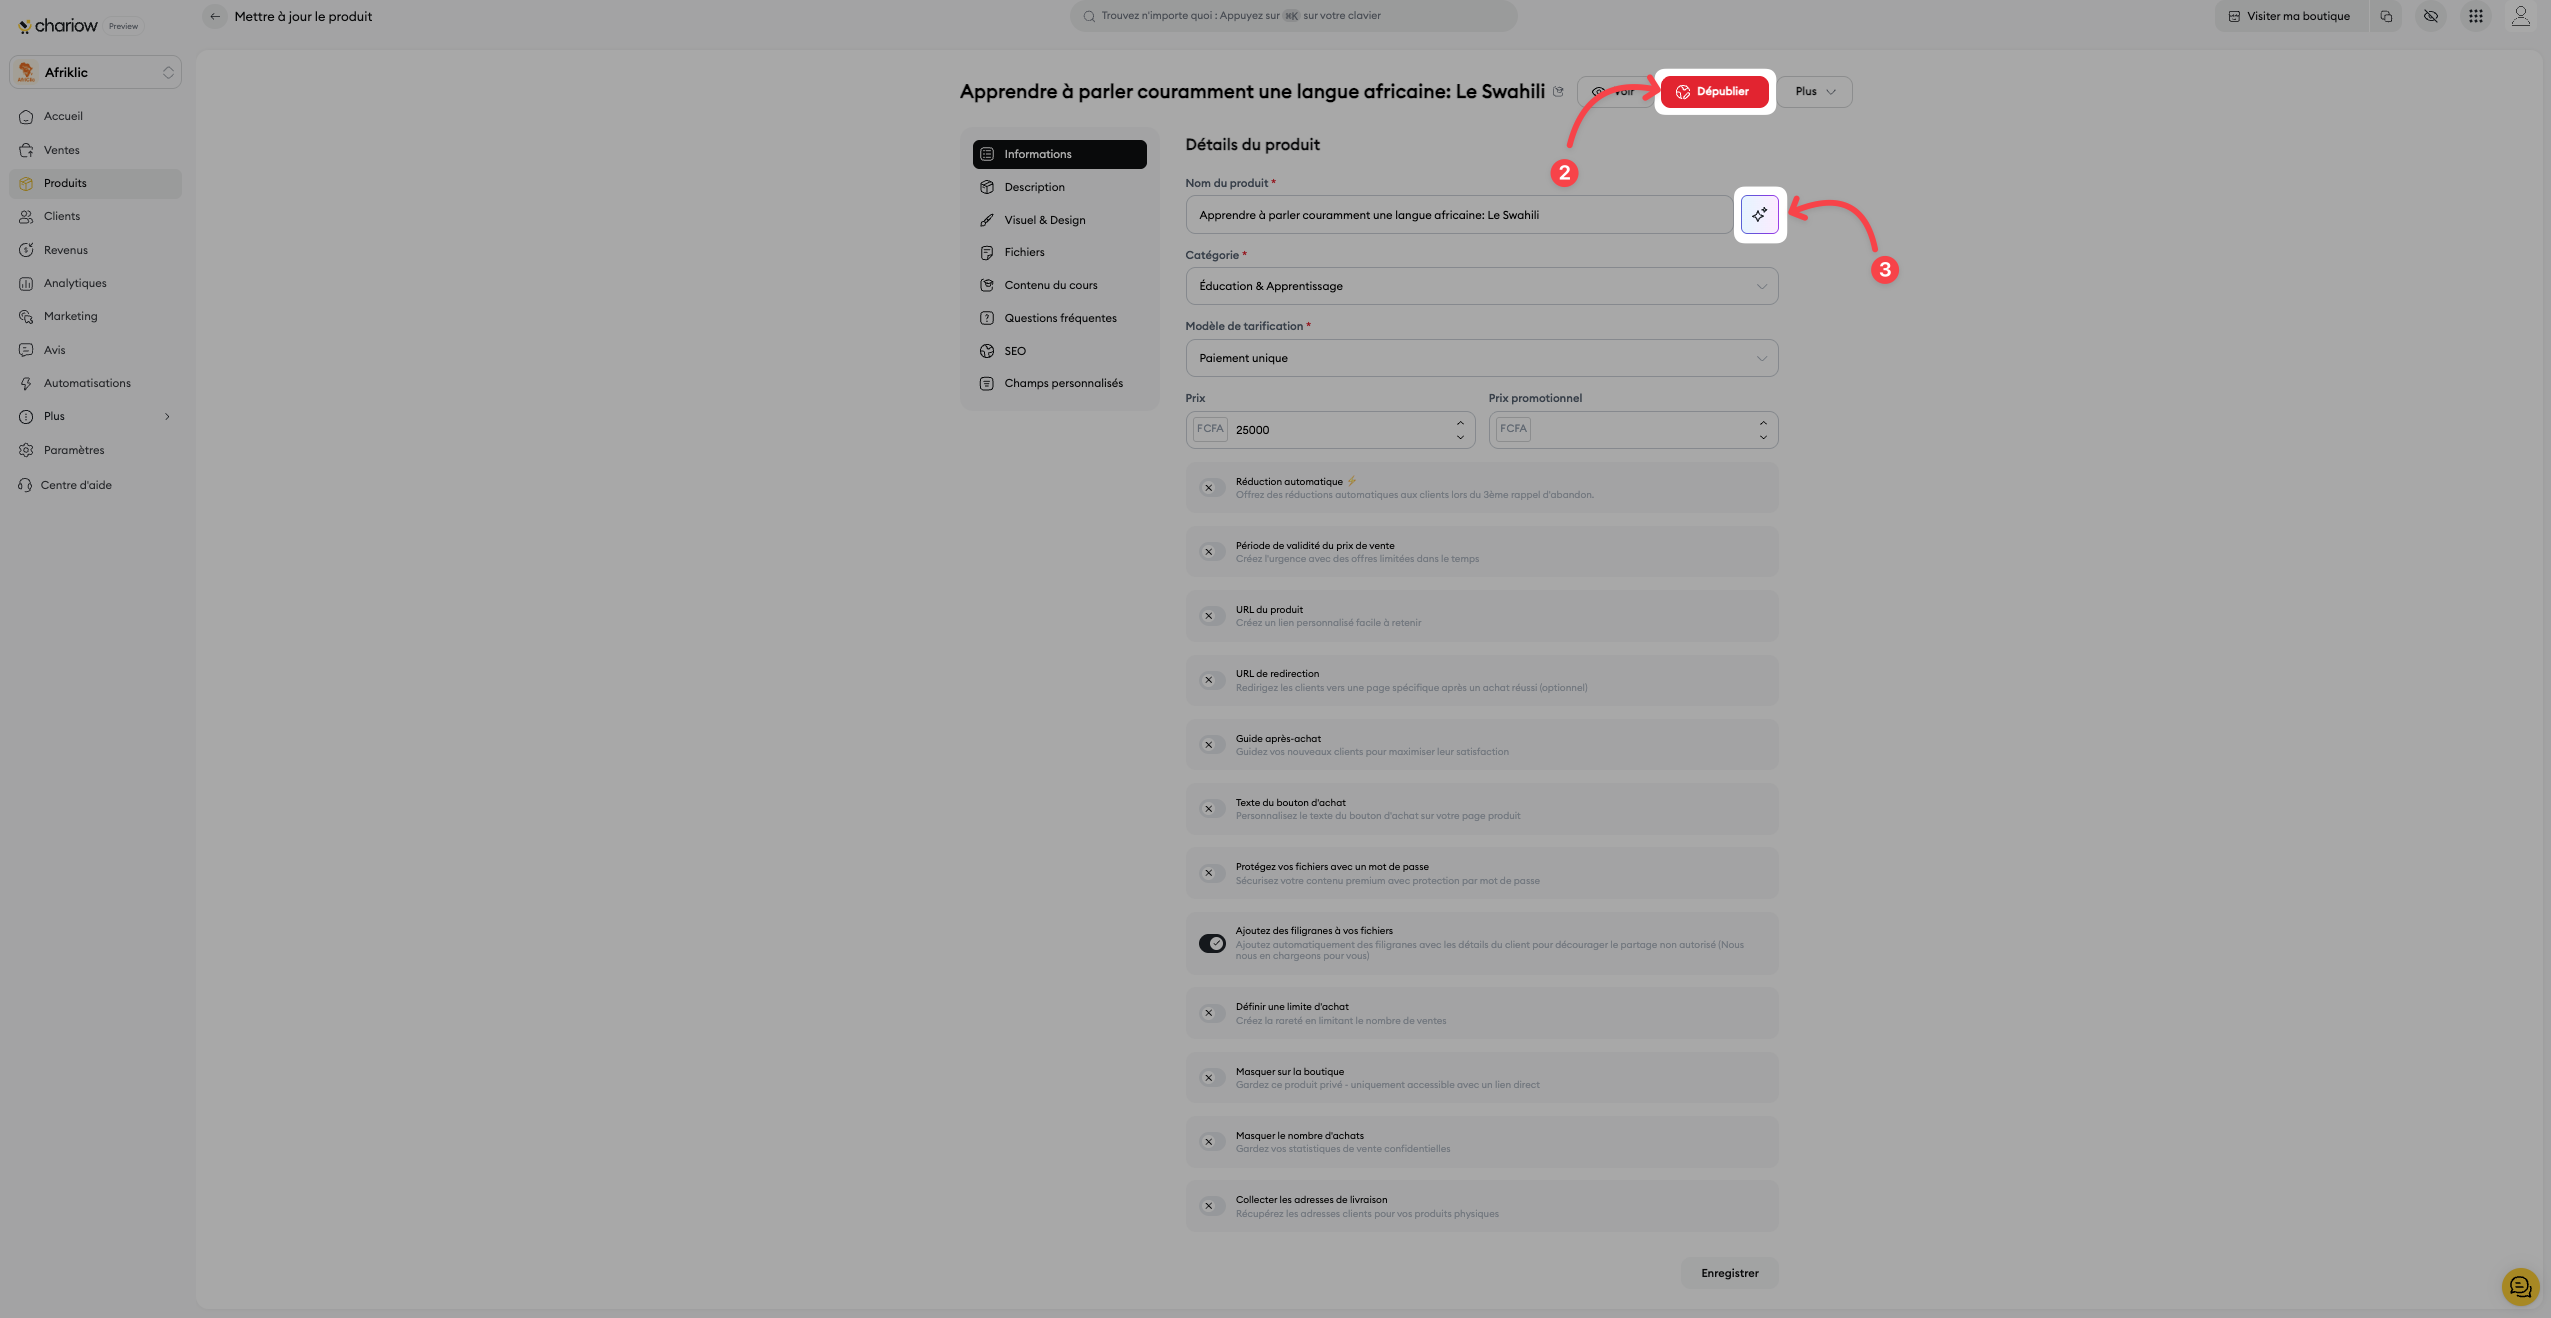Click the copy link icon beside Visiter ma boutique
The height and width of the screenshot is (1318, 2551).
(2386, 16)
